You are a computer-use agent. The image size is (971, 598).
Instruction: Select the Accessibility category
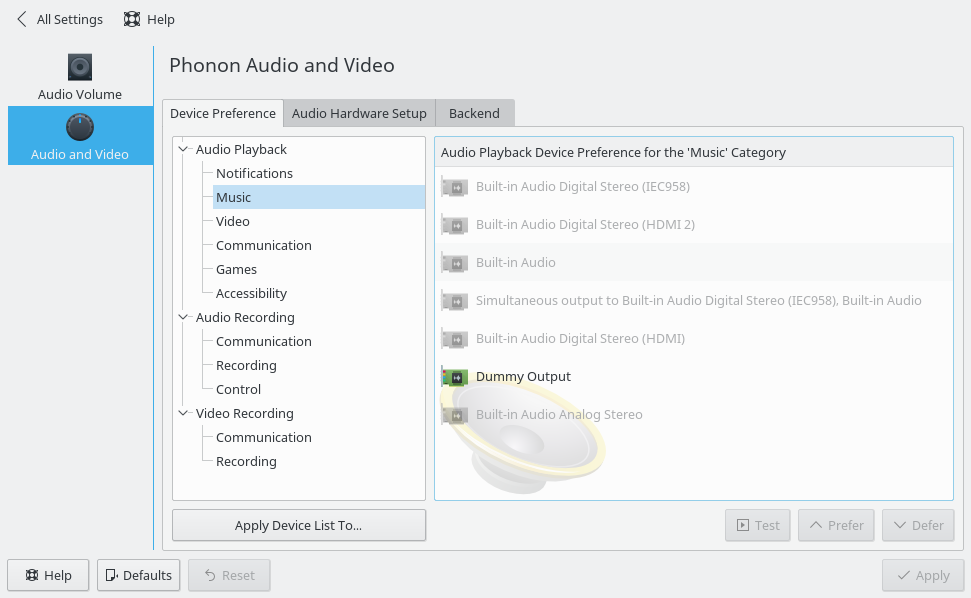[x=251, y=293]
